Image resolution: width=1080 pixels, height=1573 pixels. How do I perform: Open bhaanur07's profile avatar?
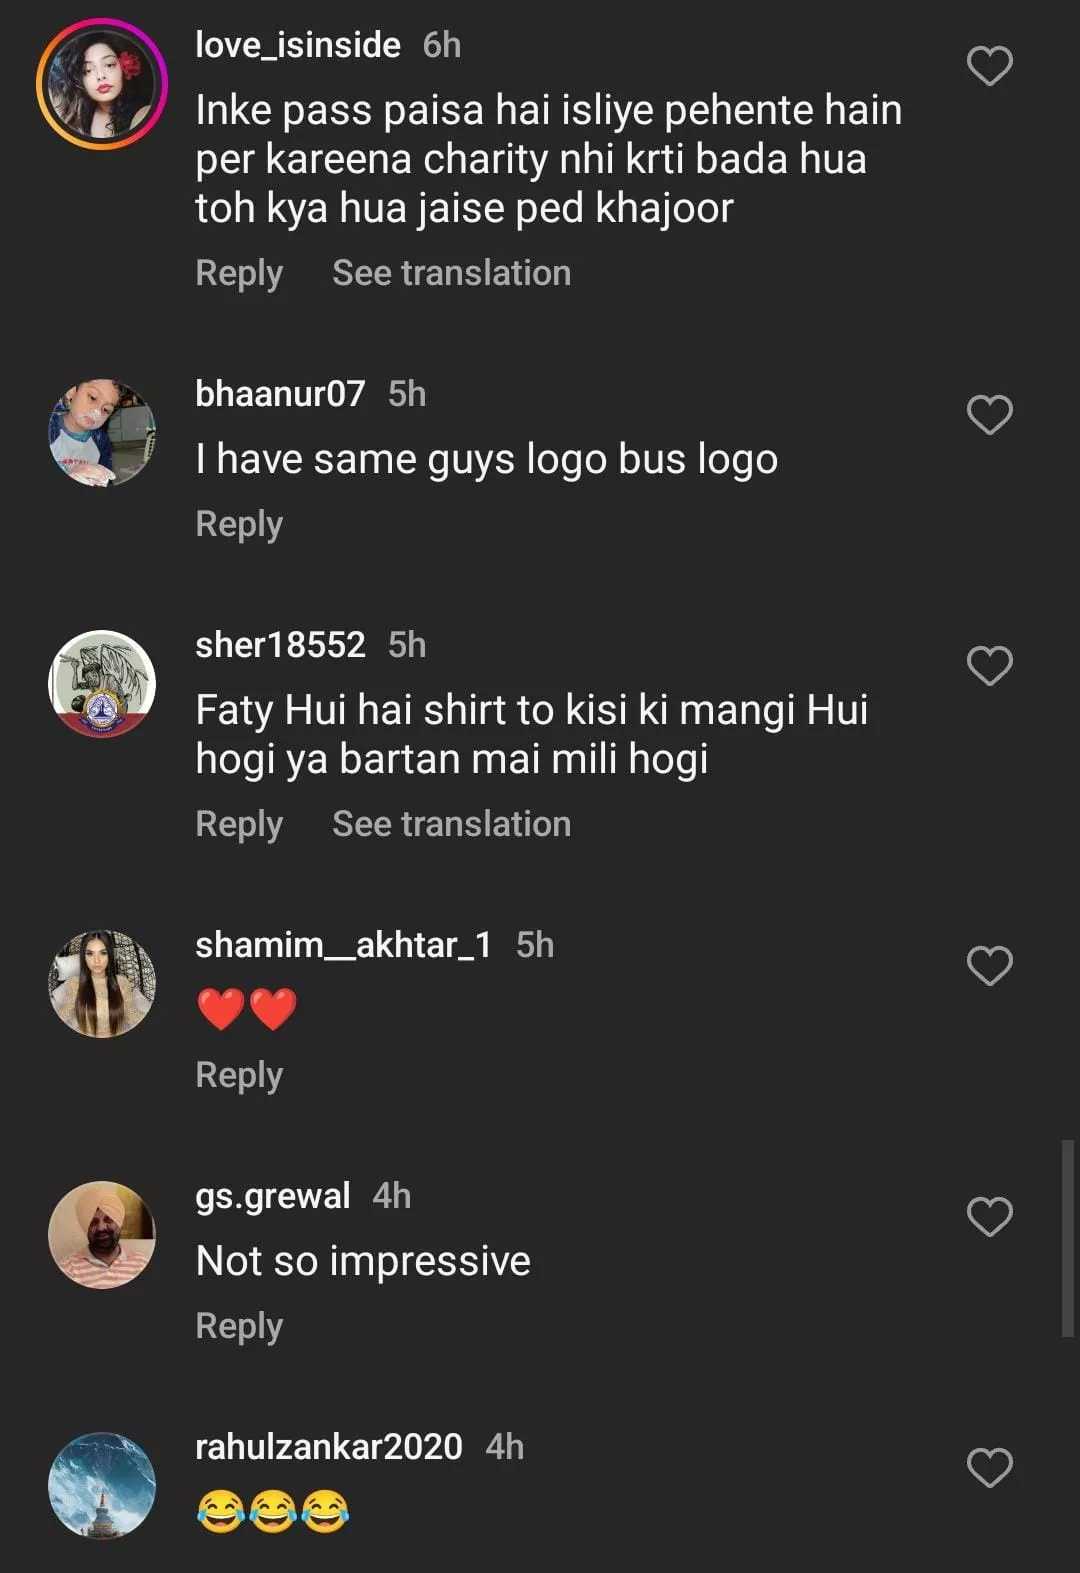click(x=101, y=432)
